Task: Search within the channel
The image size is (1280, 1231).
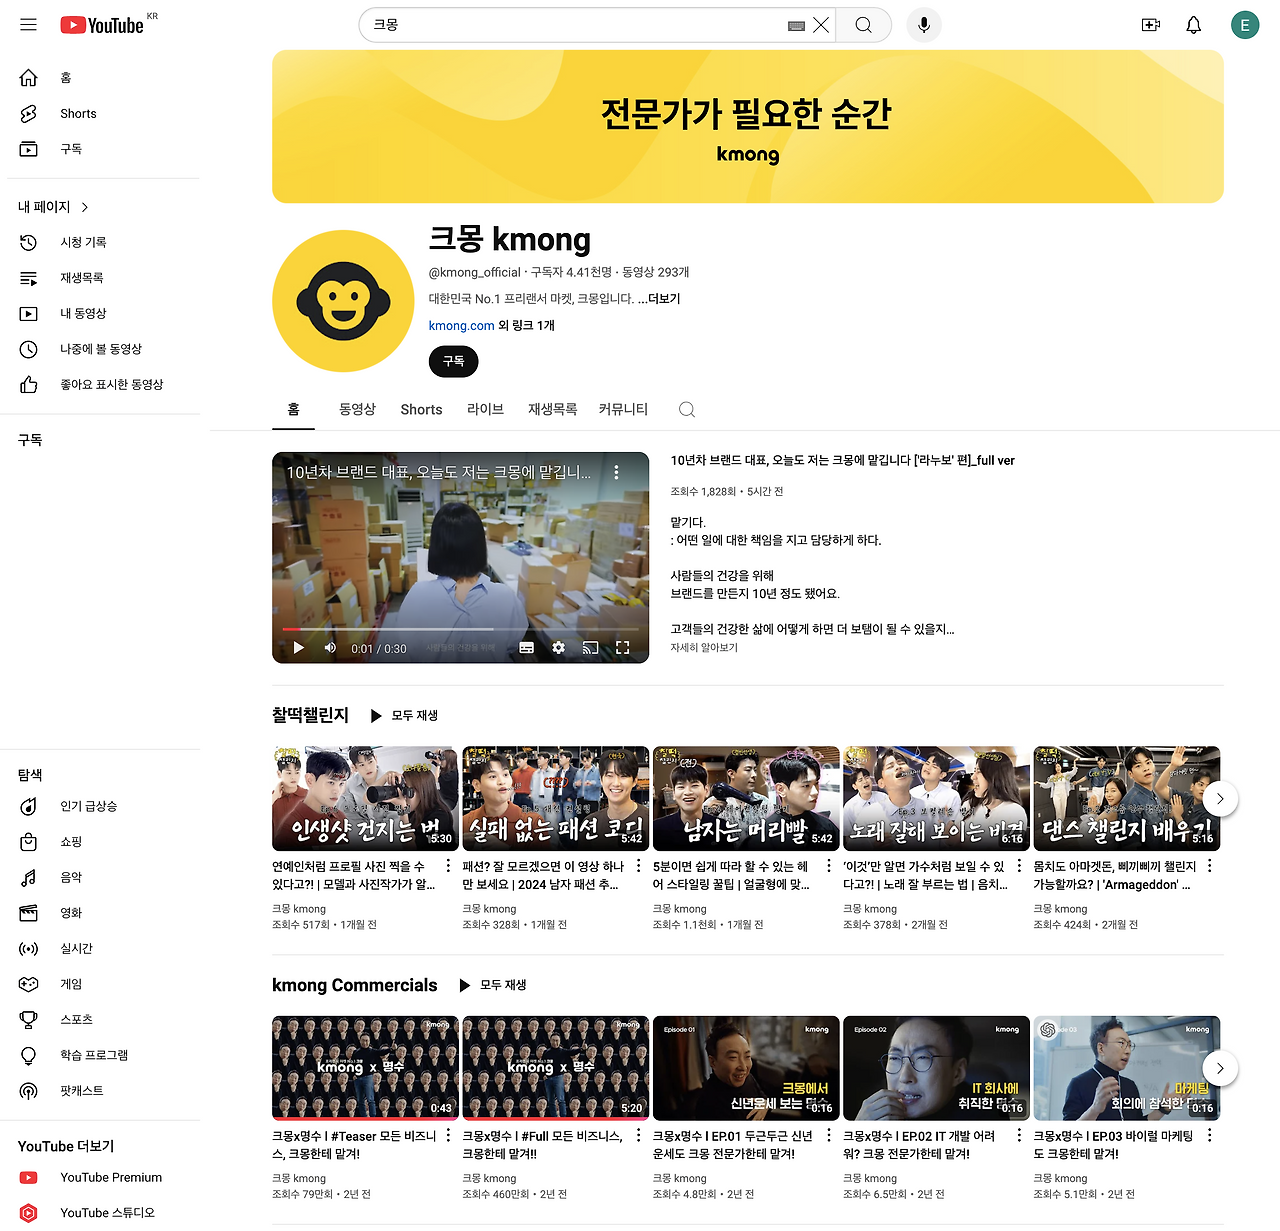Action: coord(687,410)
